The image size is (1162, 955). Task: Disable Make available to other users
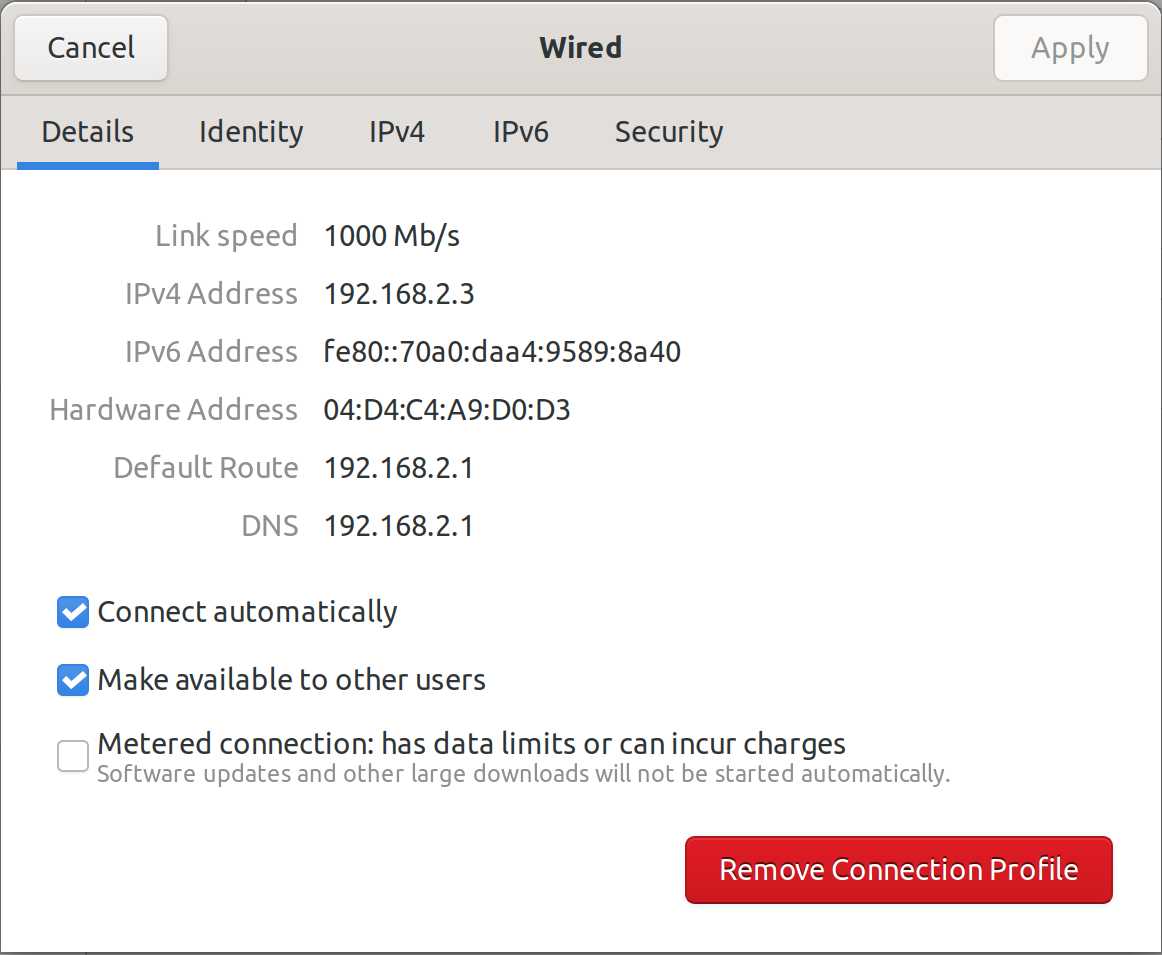coord(73,680)
